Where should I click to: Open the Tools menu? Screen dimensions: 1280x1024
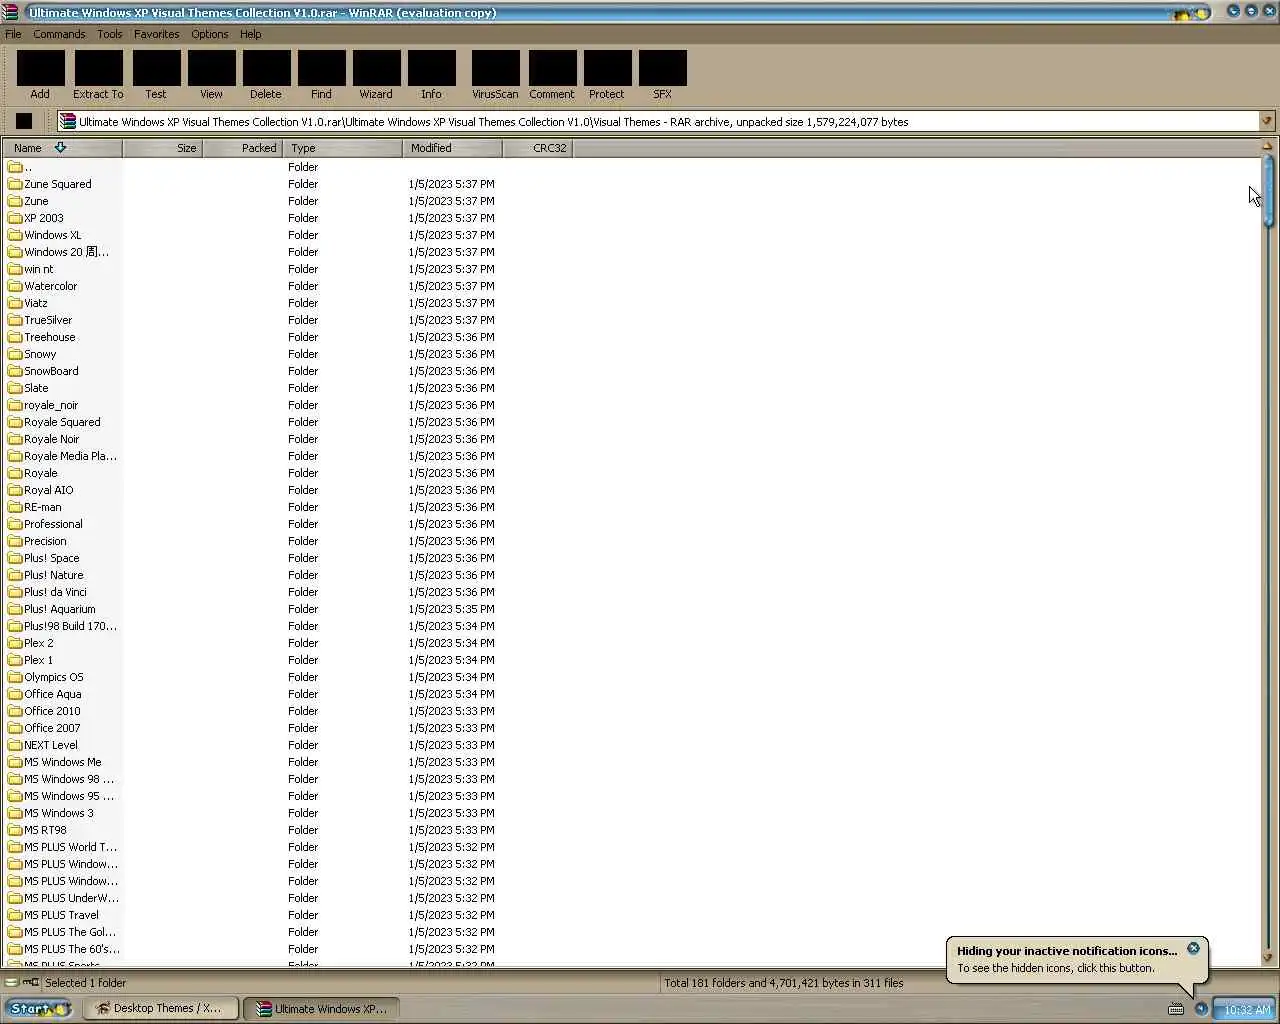point(110,34)
